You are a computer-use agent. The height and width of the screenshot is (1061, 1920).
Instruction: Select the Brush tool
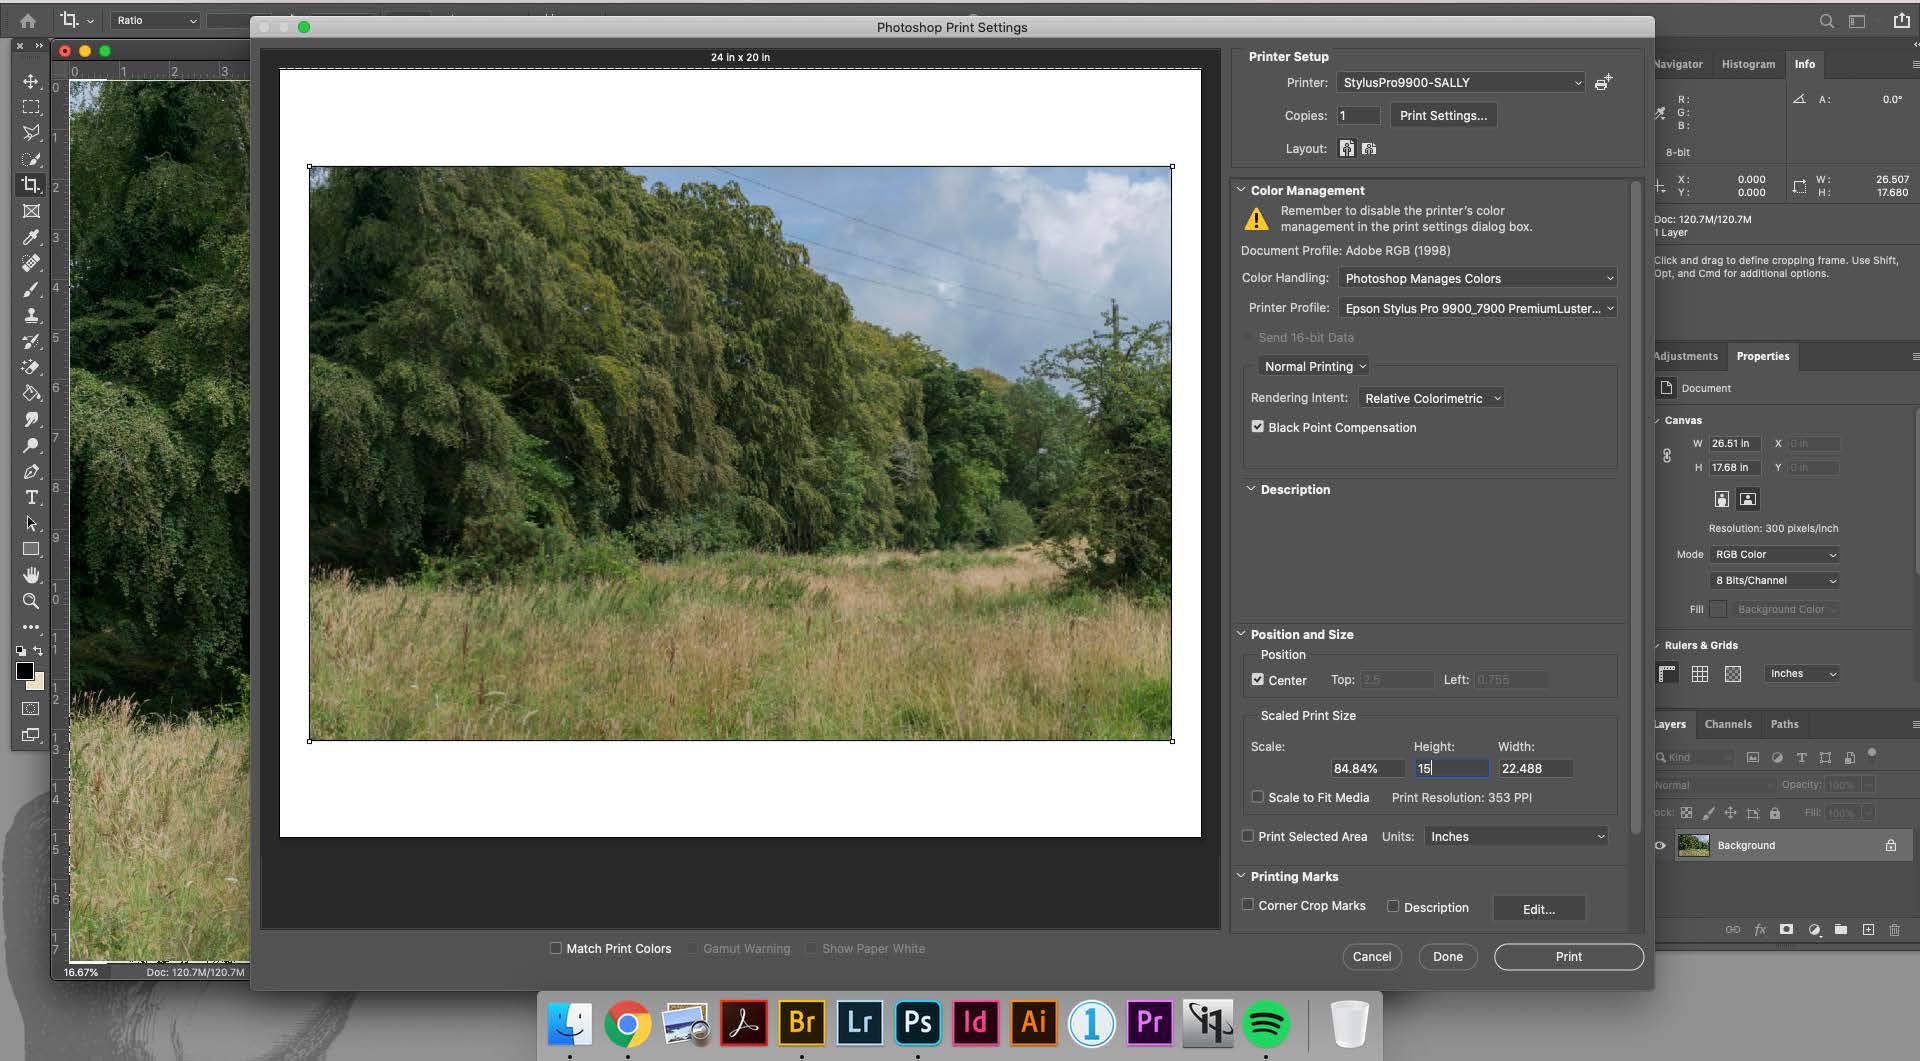click(x=31, y=289)
